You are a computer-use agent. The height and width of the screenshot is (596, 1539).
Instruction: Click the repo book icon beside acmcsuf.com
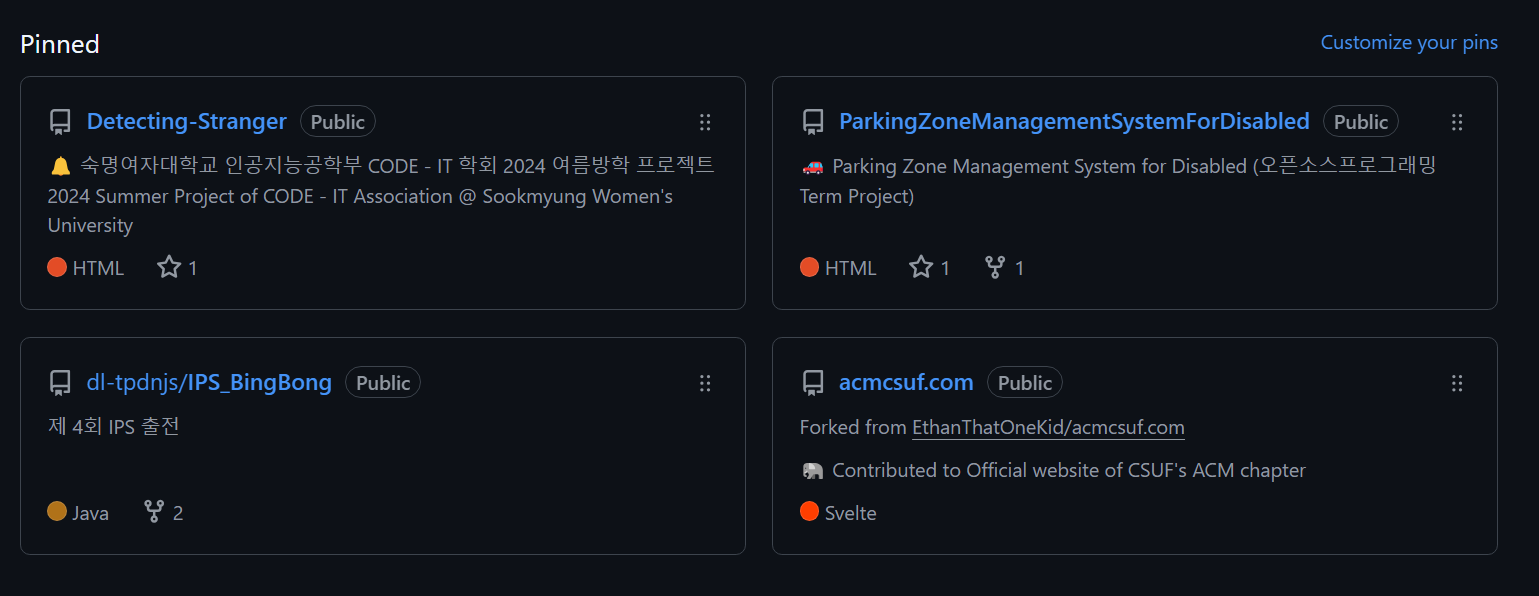[812, 382]
